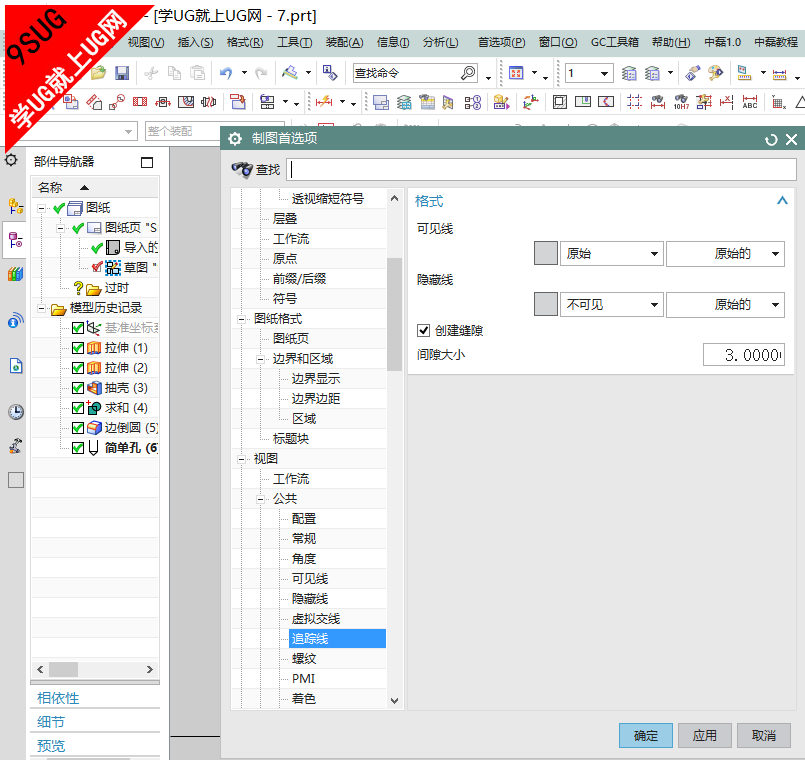The height and width of the screenshot is (760, 805).
Task: Toggle checkbox for 拉伸 (2) feature
Action: point(78,368)
